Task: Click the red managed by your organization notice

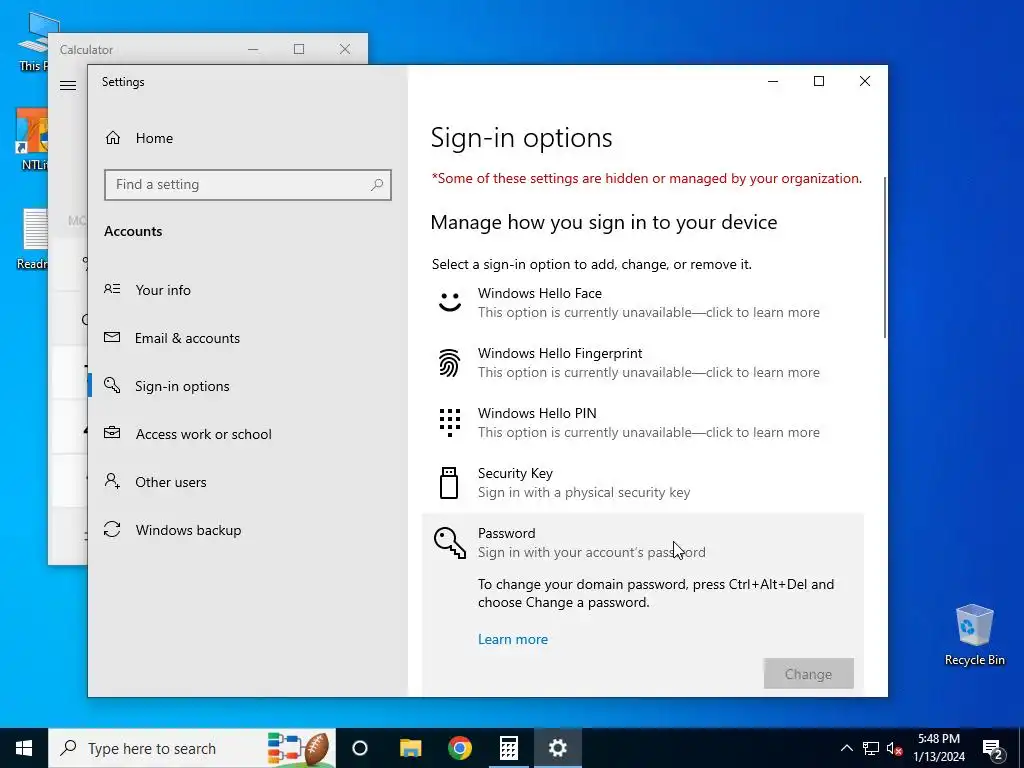Action: pyautogui.click(x=647, y=178)
